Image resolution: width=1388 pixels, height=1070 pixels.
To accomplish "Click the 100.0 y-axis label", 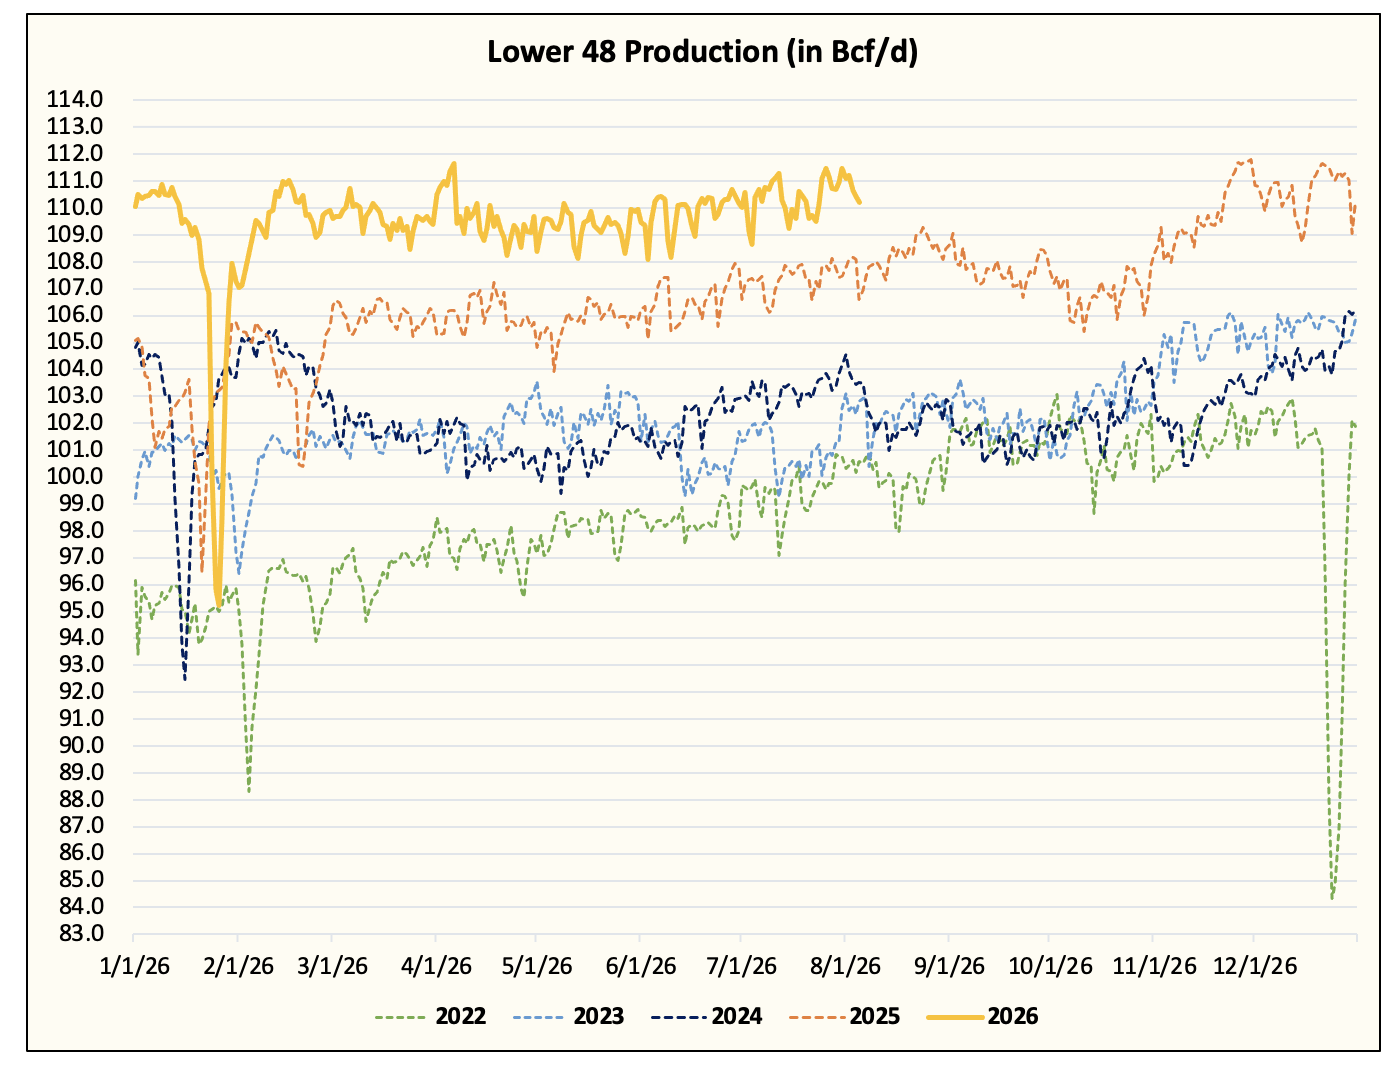I will pyautogui.click(x=75, y=476).
